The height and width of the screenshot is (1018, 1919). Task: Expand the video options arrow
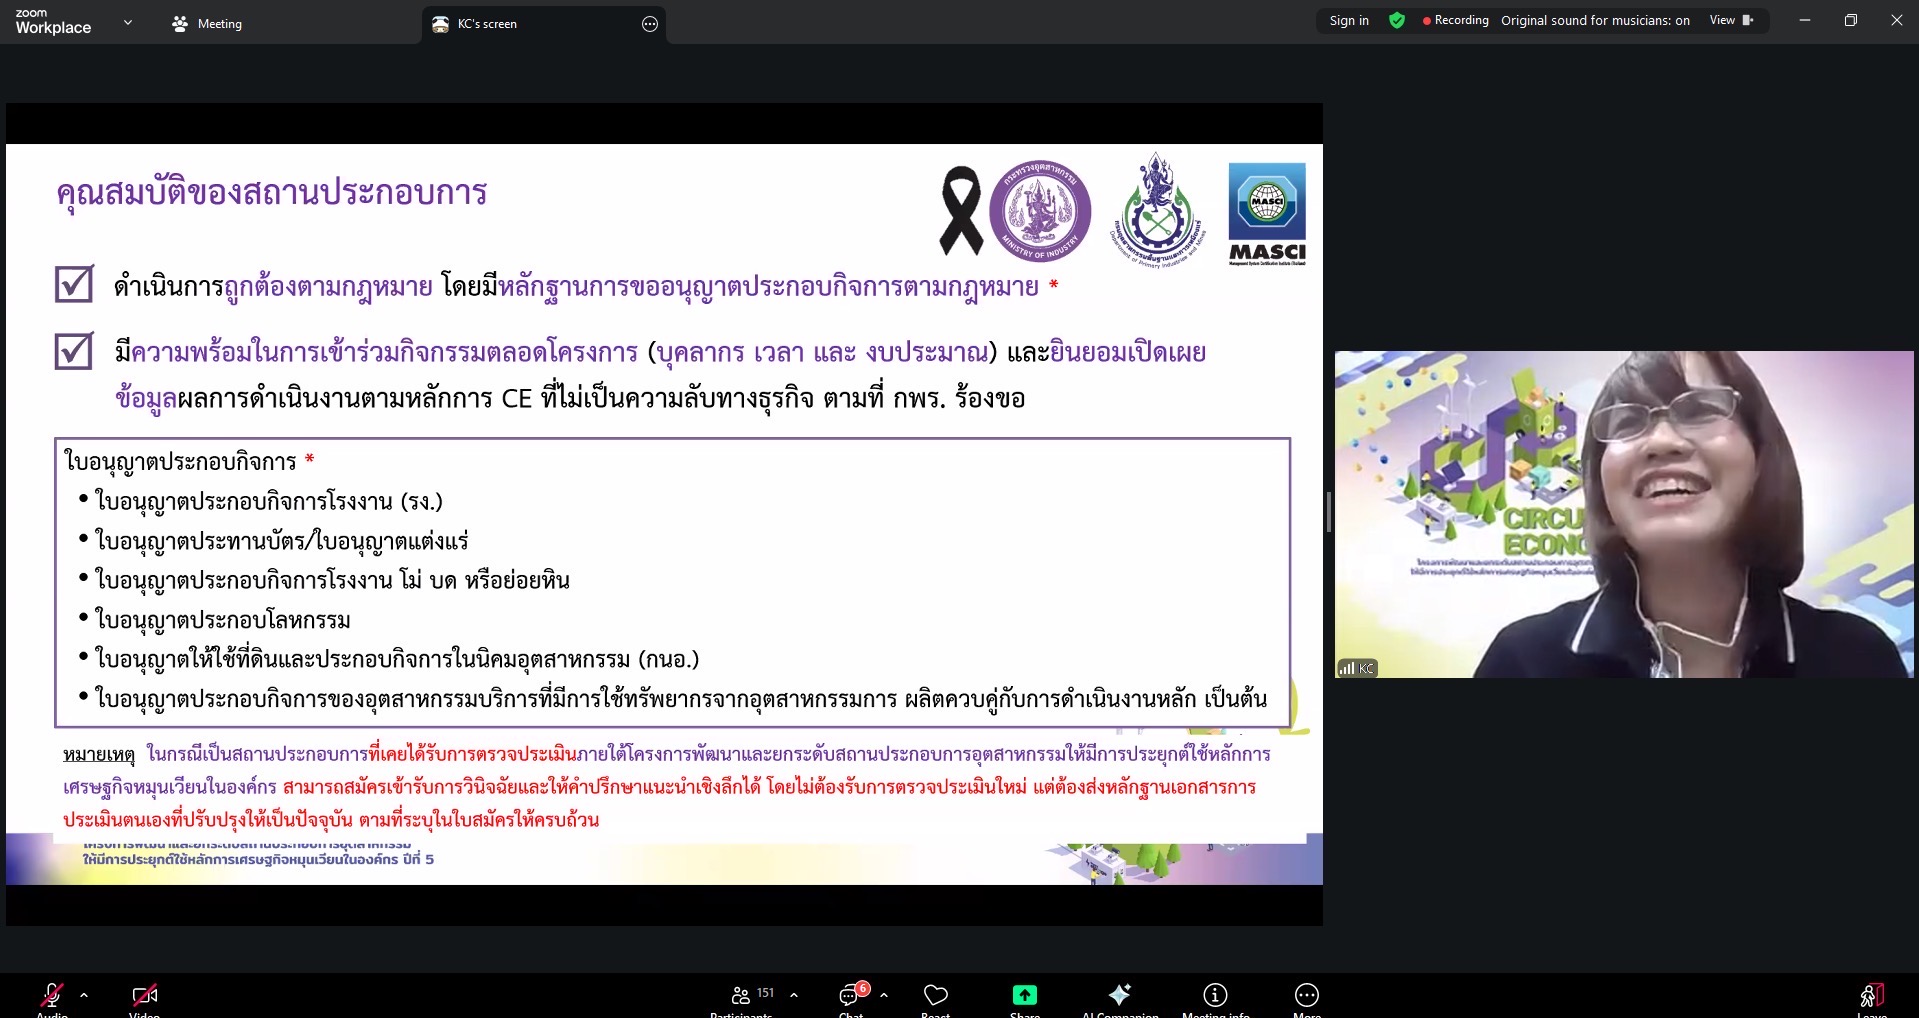tap(175, 996)
